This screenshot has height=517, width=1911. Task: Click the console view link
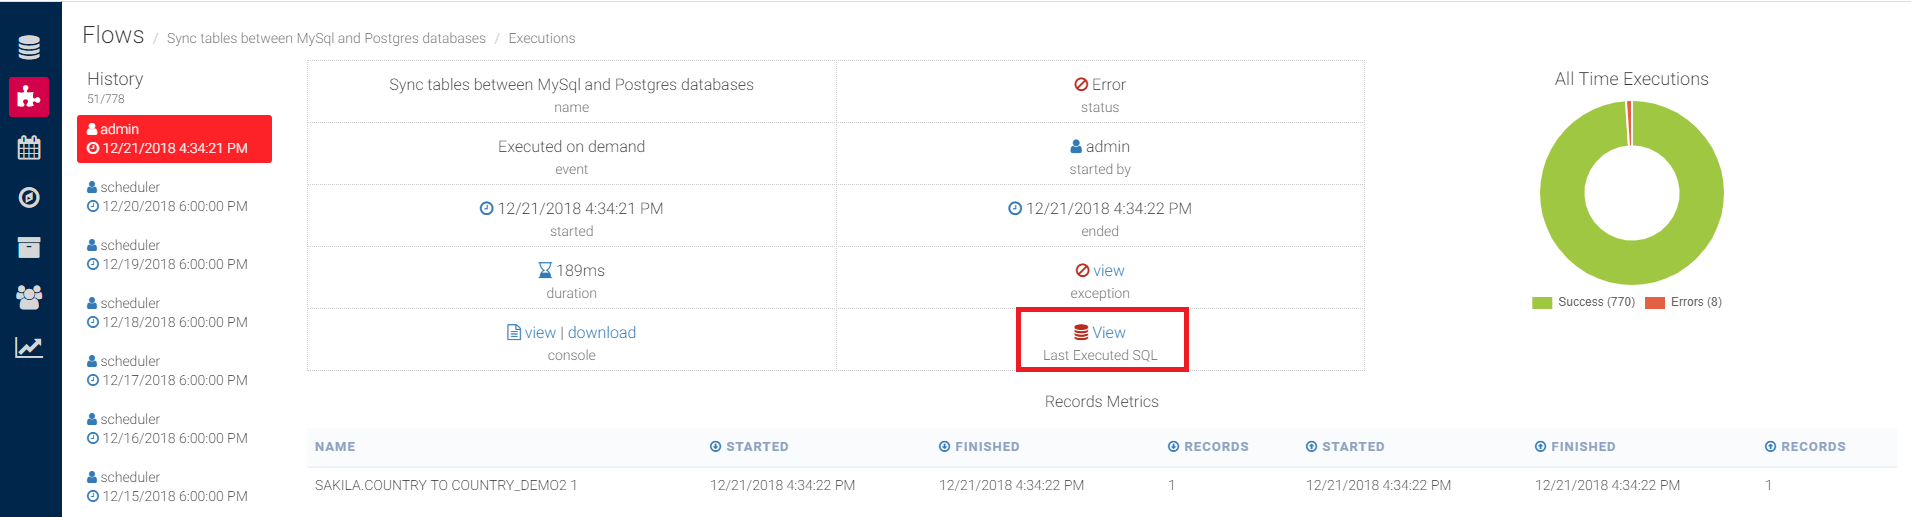[540, 333]
